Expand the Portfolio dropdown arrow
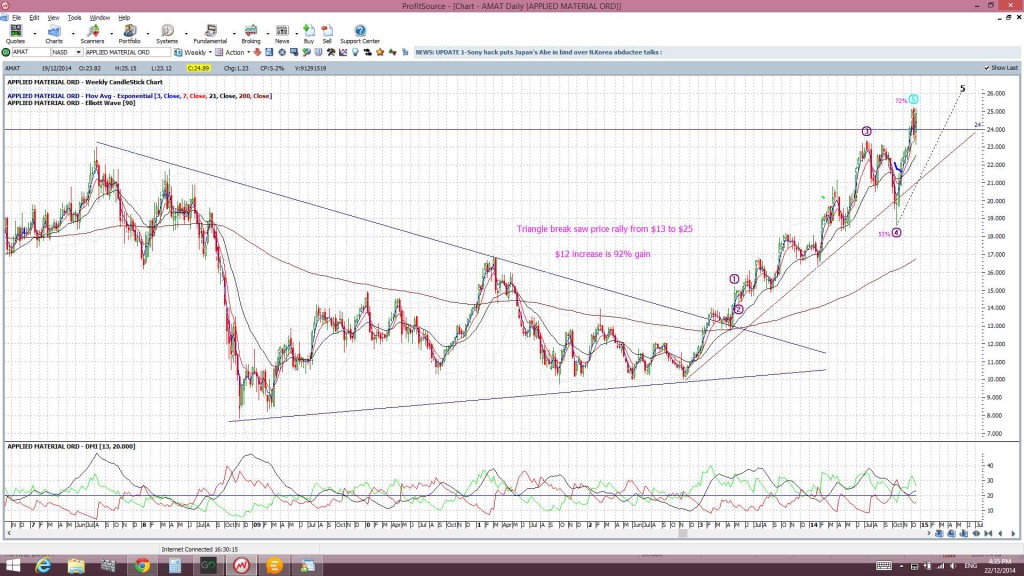This screenshot has height=576, width=1024. tap(148, 33)
